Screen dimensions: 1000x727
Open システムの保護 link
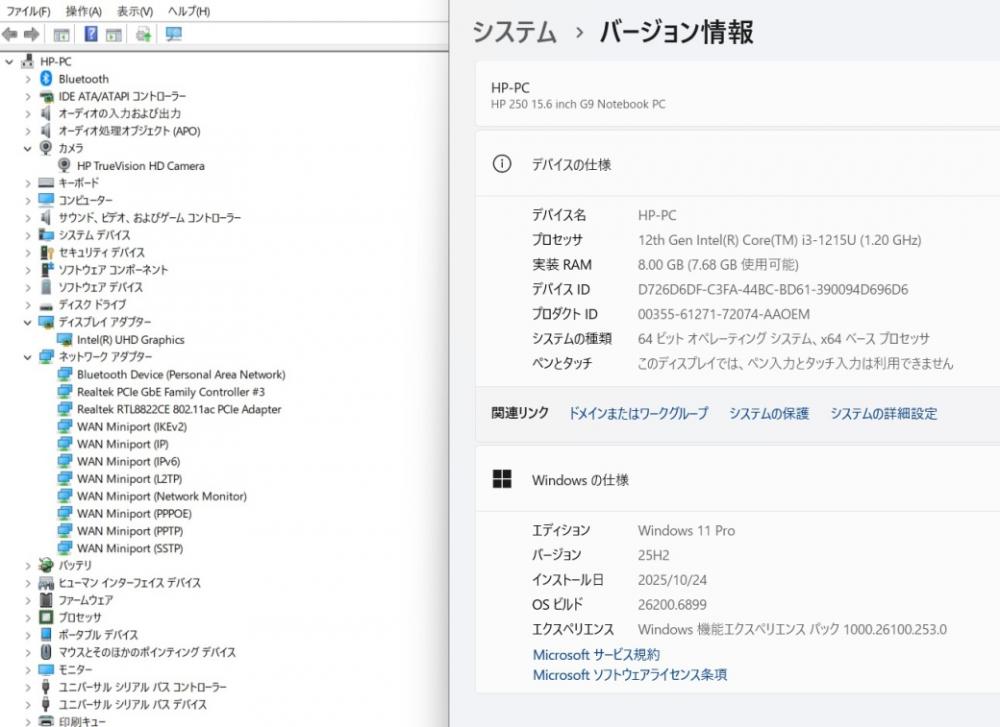click(769, 413)
